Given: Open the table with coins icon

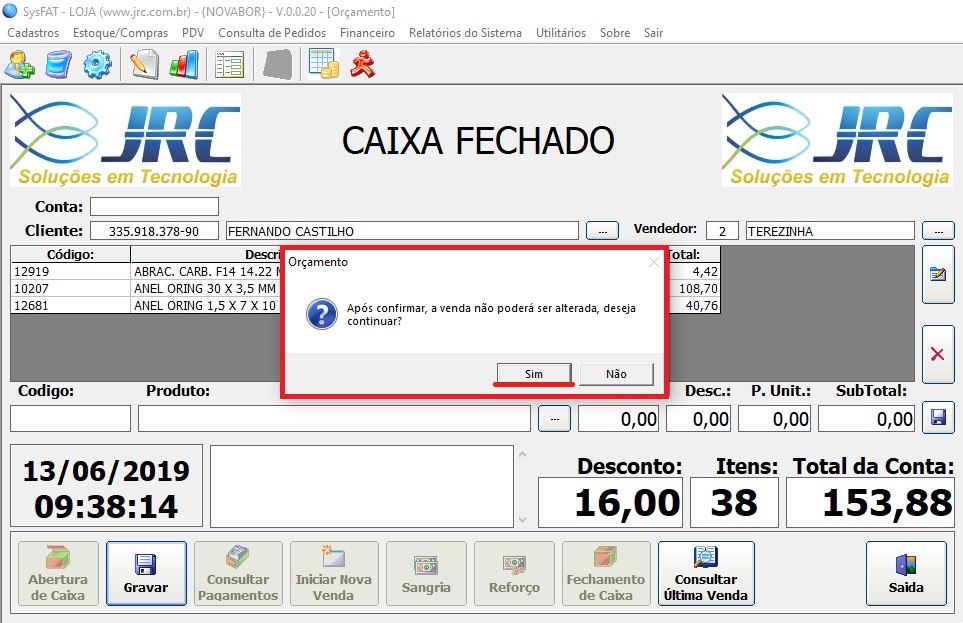Looking at the screenshot, I should (324, 64).
